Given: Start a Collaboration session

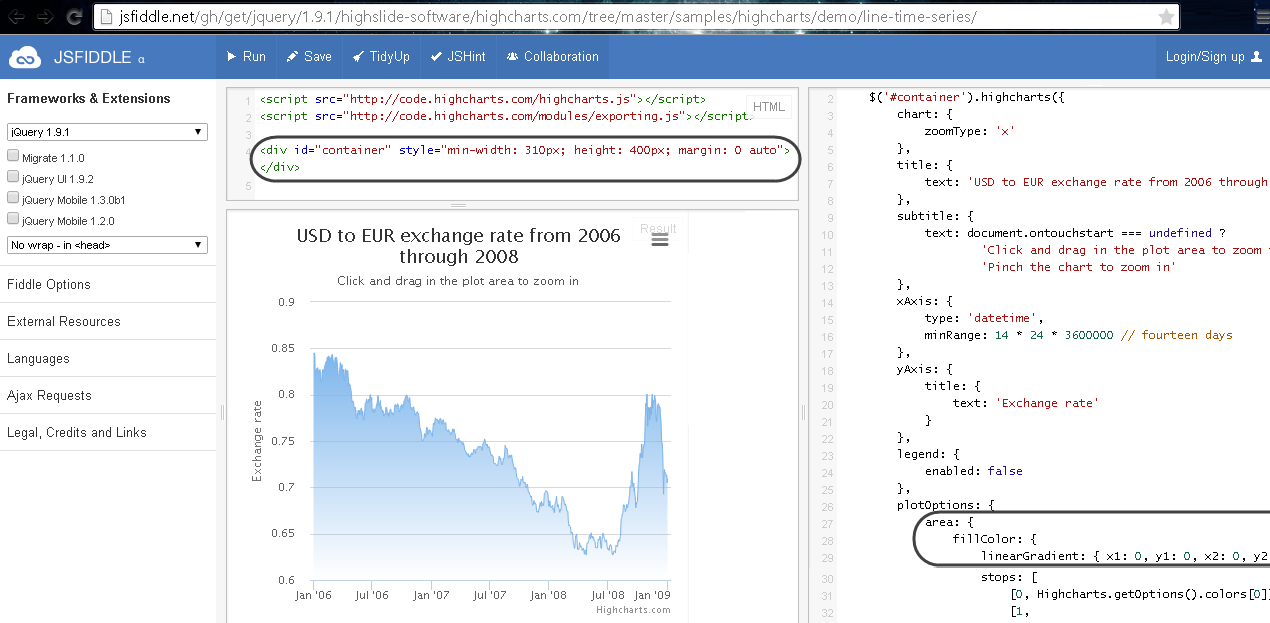Looking at the screenshot, I should pyautogui.click(x=553, y=57).
